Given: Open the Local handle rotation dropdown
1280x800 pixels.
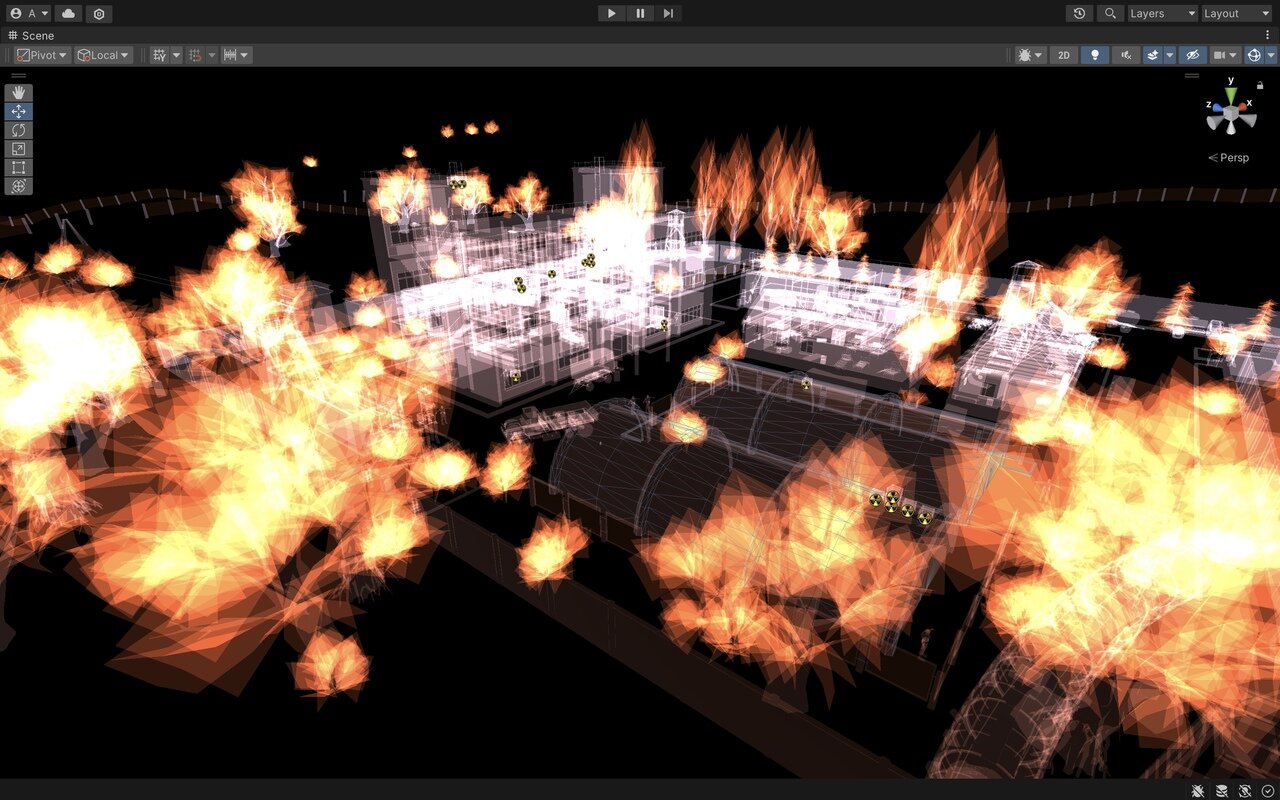Looking at the screenshot, I should 104,55.
